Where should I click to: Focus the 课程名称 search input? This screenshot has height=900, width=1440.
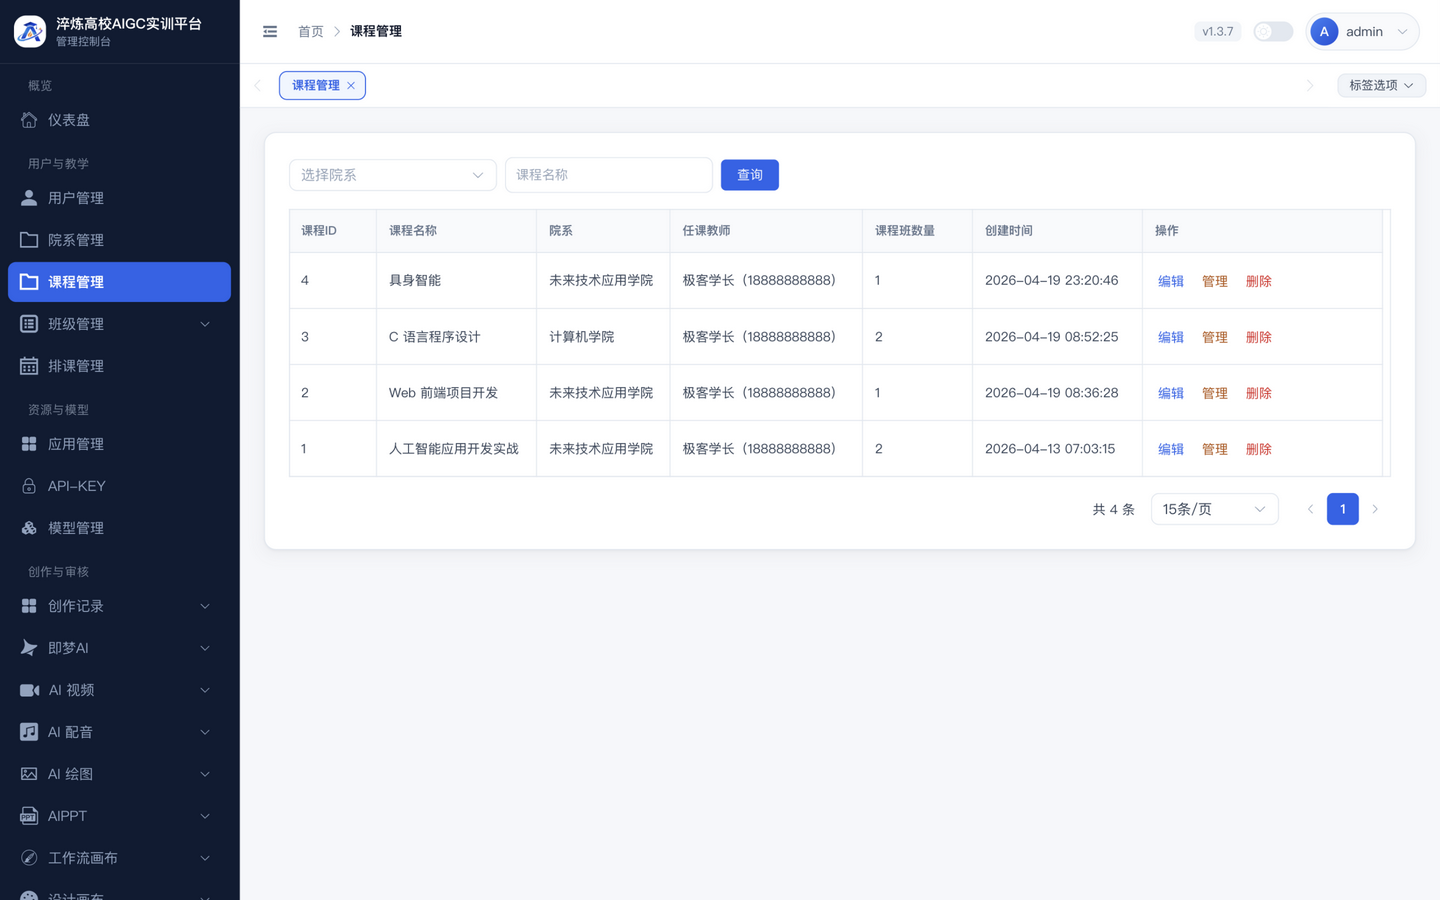tap(609, 175)
